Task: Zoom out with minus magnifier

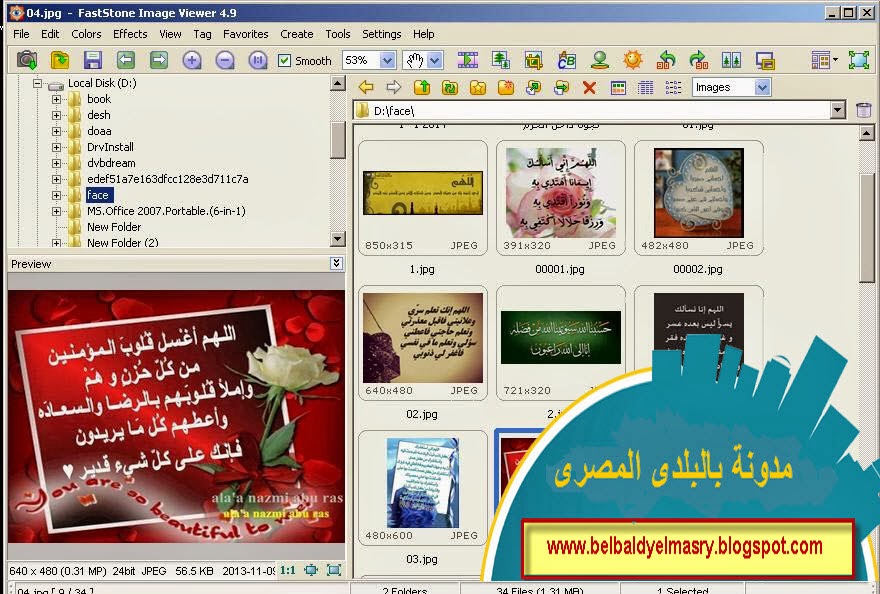Action: tap(224, 60)
